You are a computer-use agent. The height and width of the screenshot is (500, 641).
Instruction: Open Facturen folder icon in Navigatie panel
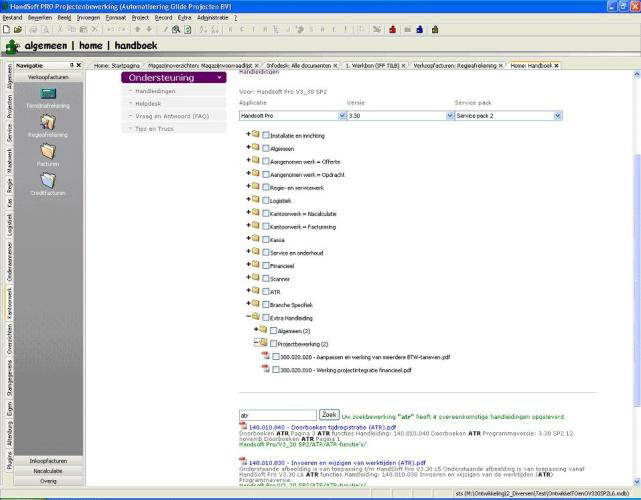(x=48, y=151)
